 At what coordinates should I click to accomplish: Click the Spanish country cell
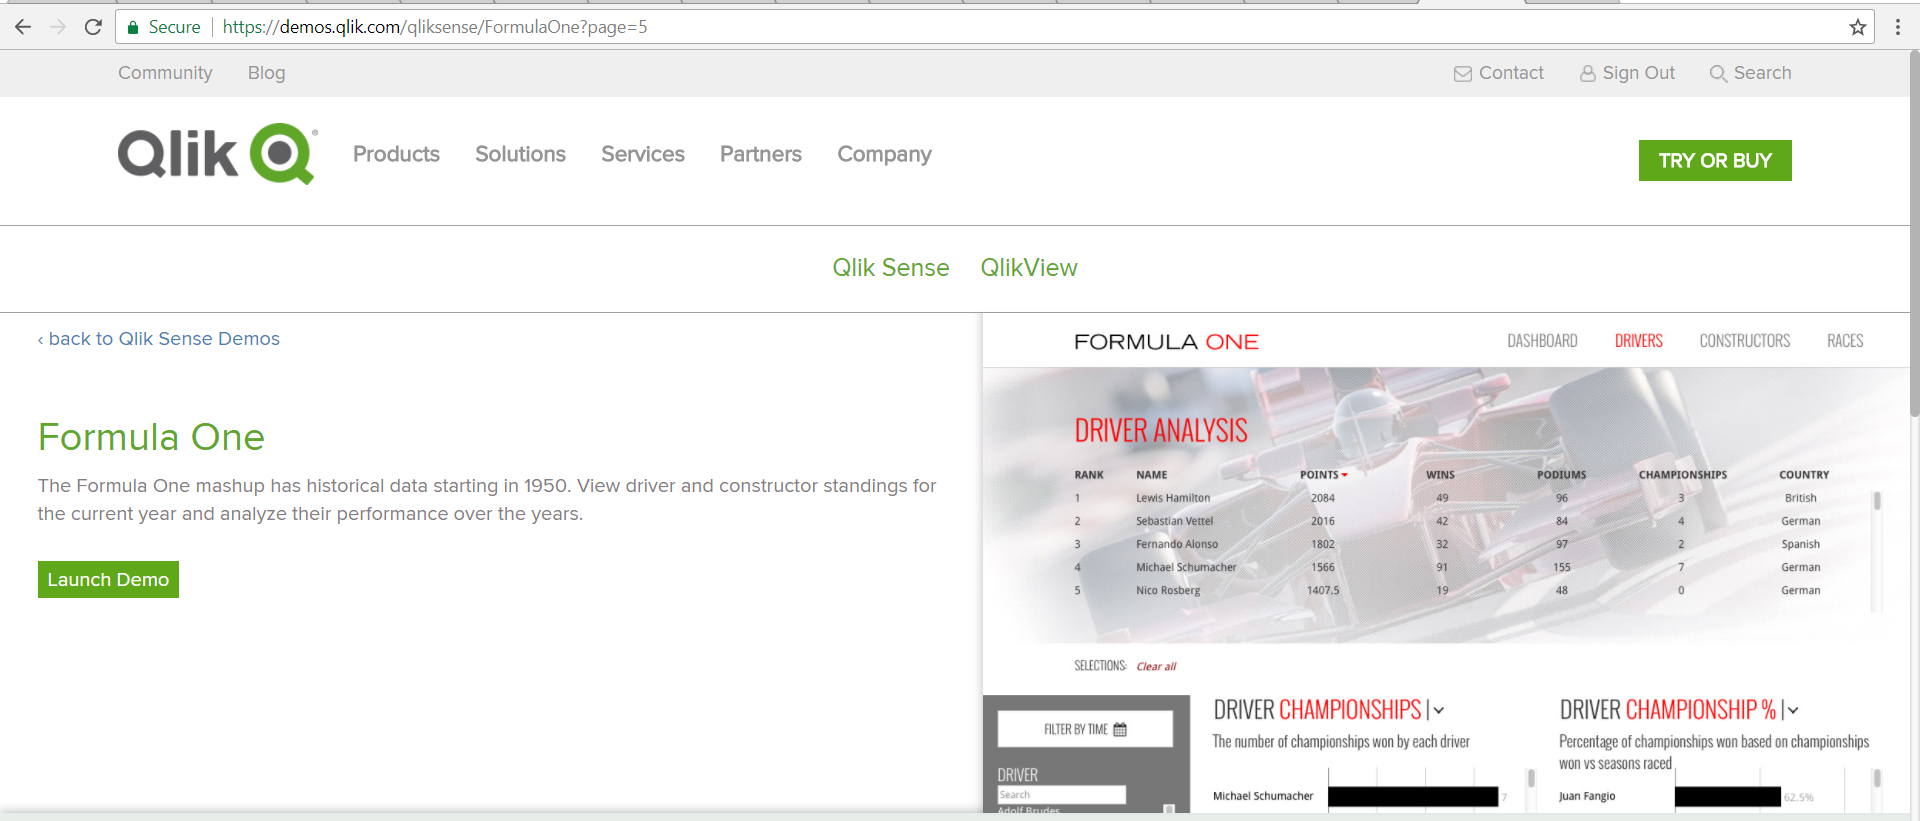click(x=1801, y=544)
